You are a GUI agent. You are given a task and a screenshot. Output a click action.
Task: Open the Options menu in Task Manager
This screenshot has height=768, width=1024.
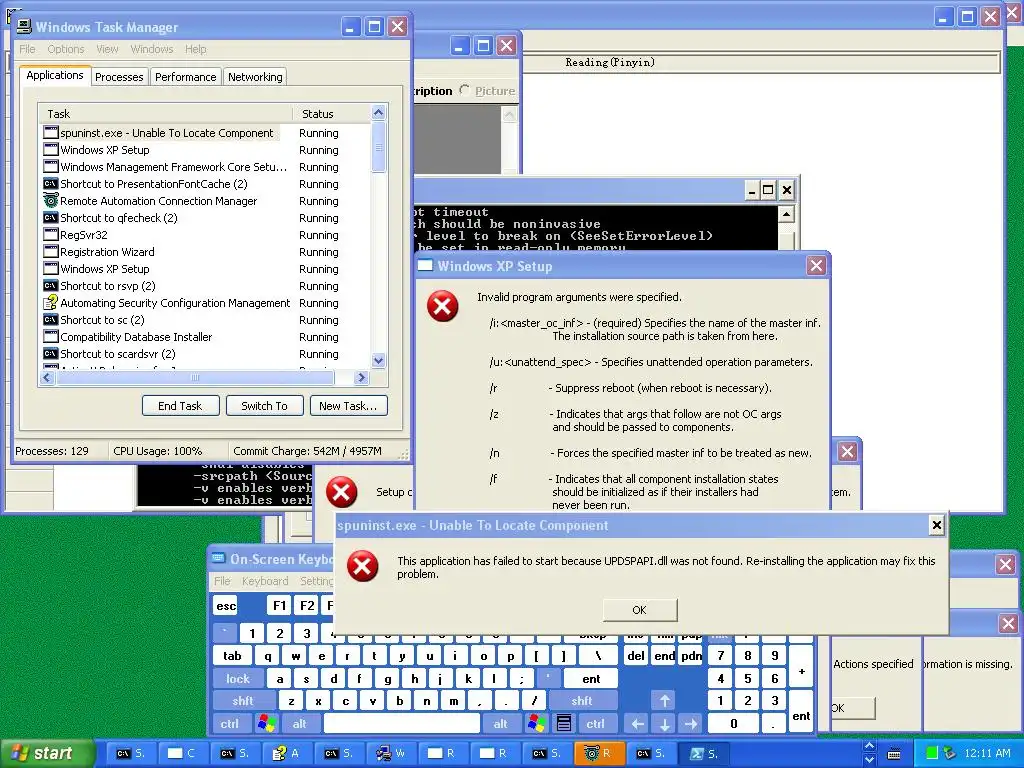[x=65, y=49]
